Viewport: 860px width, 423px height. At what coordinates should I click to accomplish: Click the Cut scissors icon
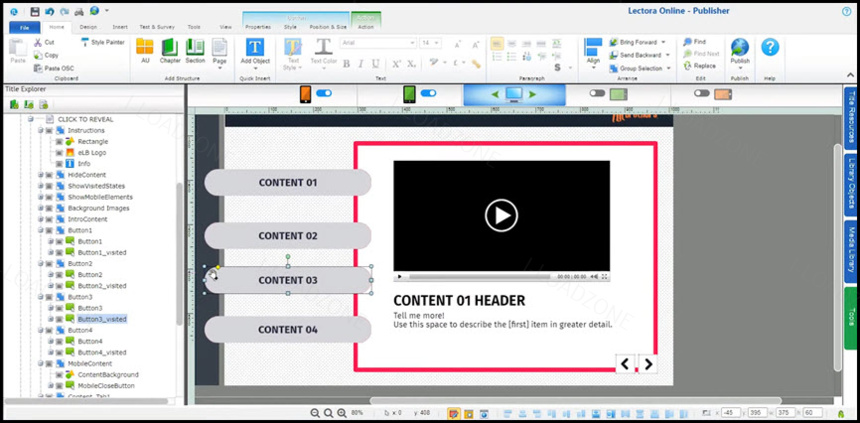(x=38, y=42)
